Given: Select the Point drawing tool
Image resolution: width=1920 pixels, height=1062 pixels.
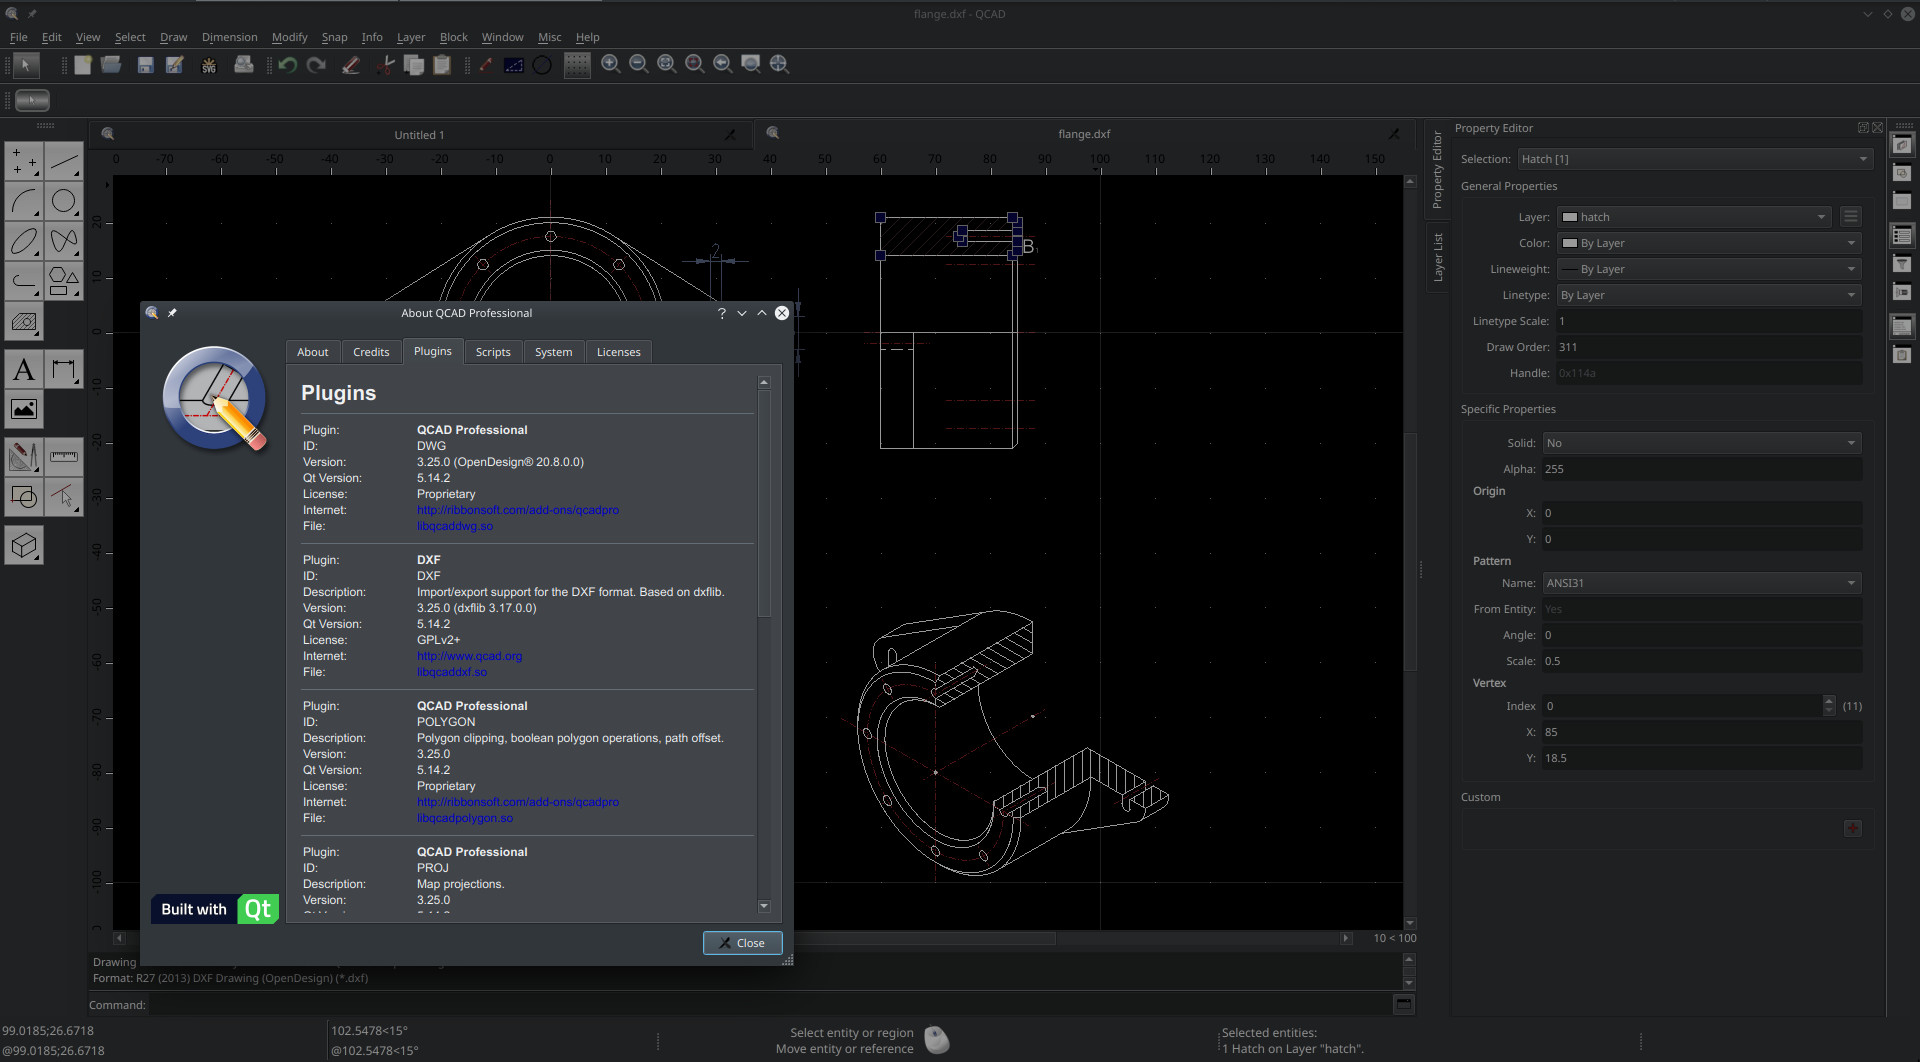Looking at the screenshot, I should click(x=24, y=161).
